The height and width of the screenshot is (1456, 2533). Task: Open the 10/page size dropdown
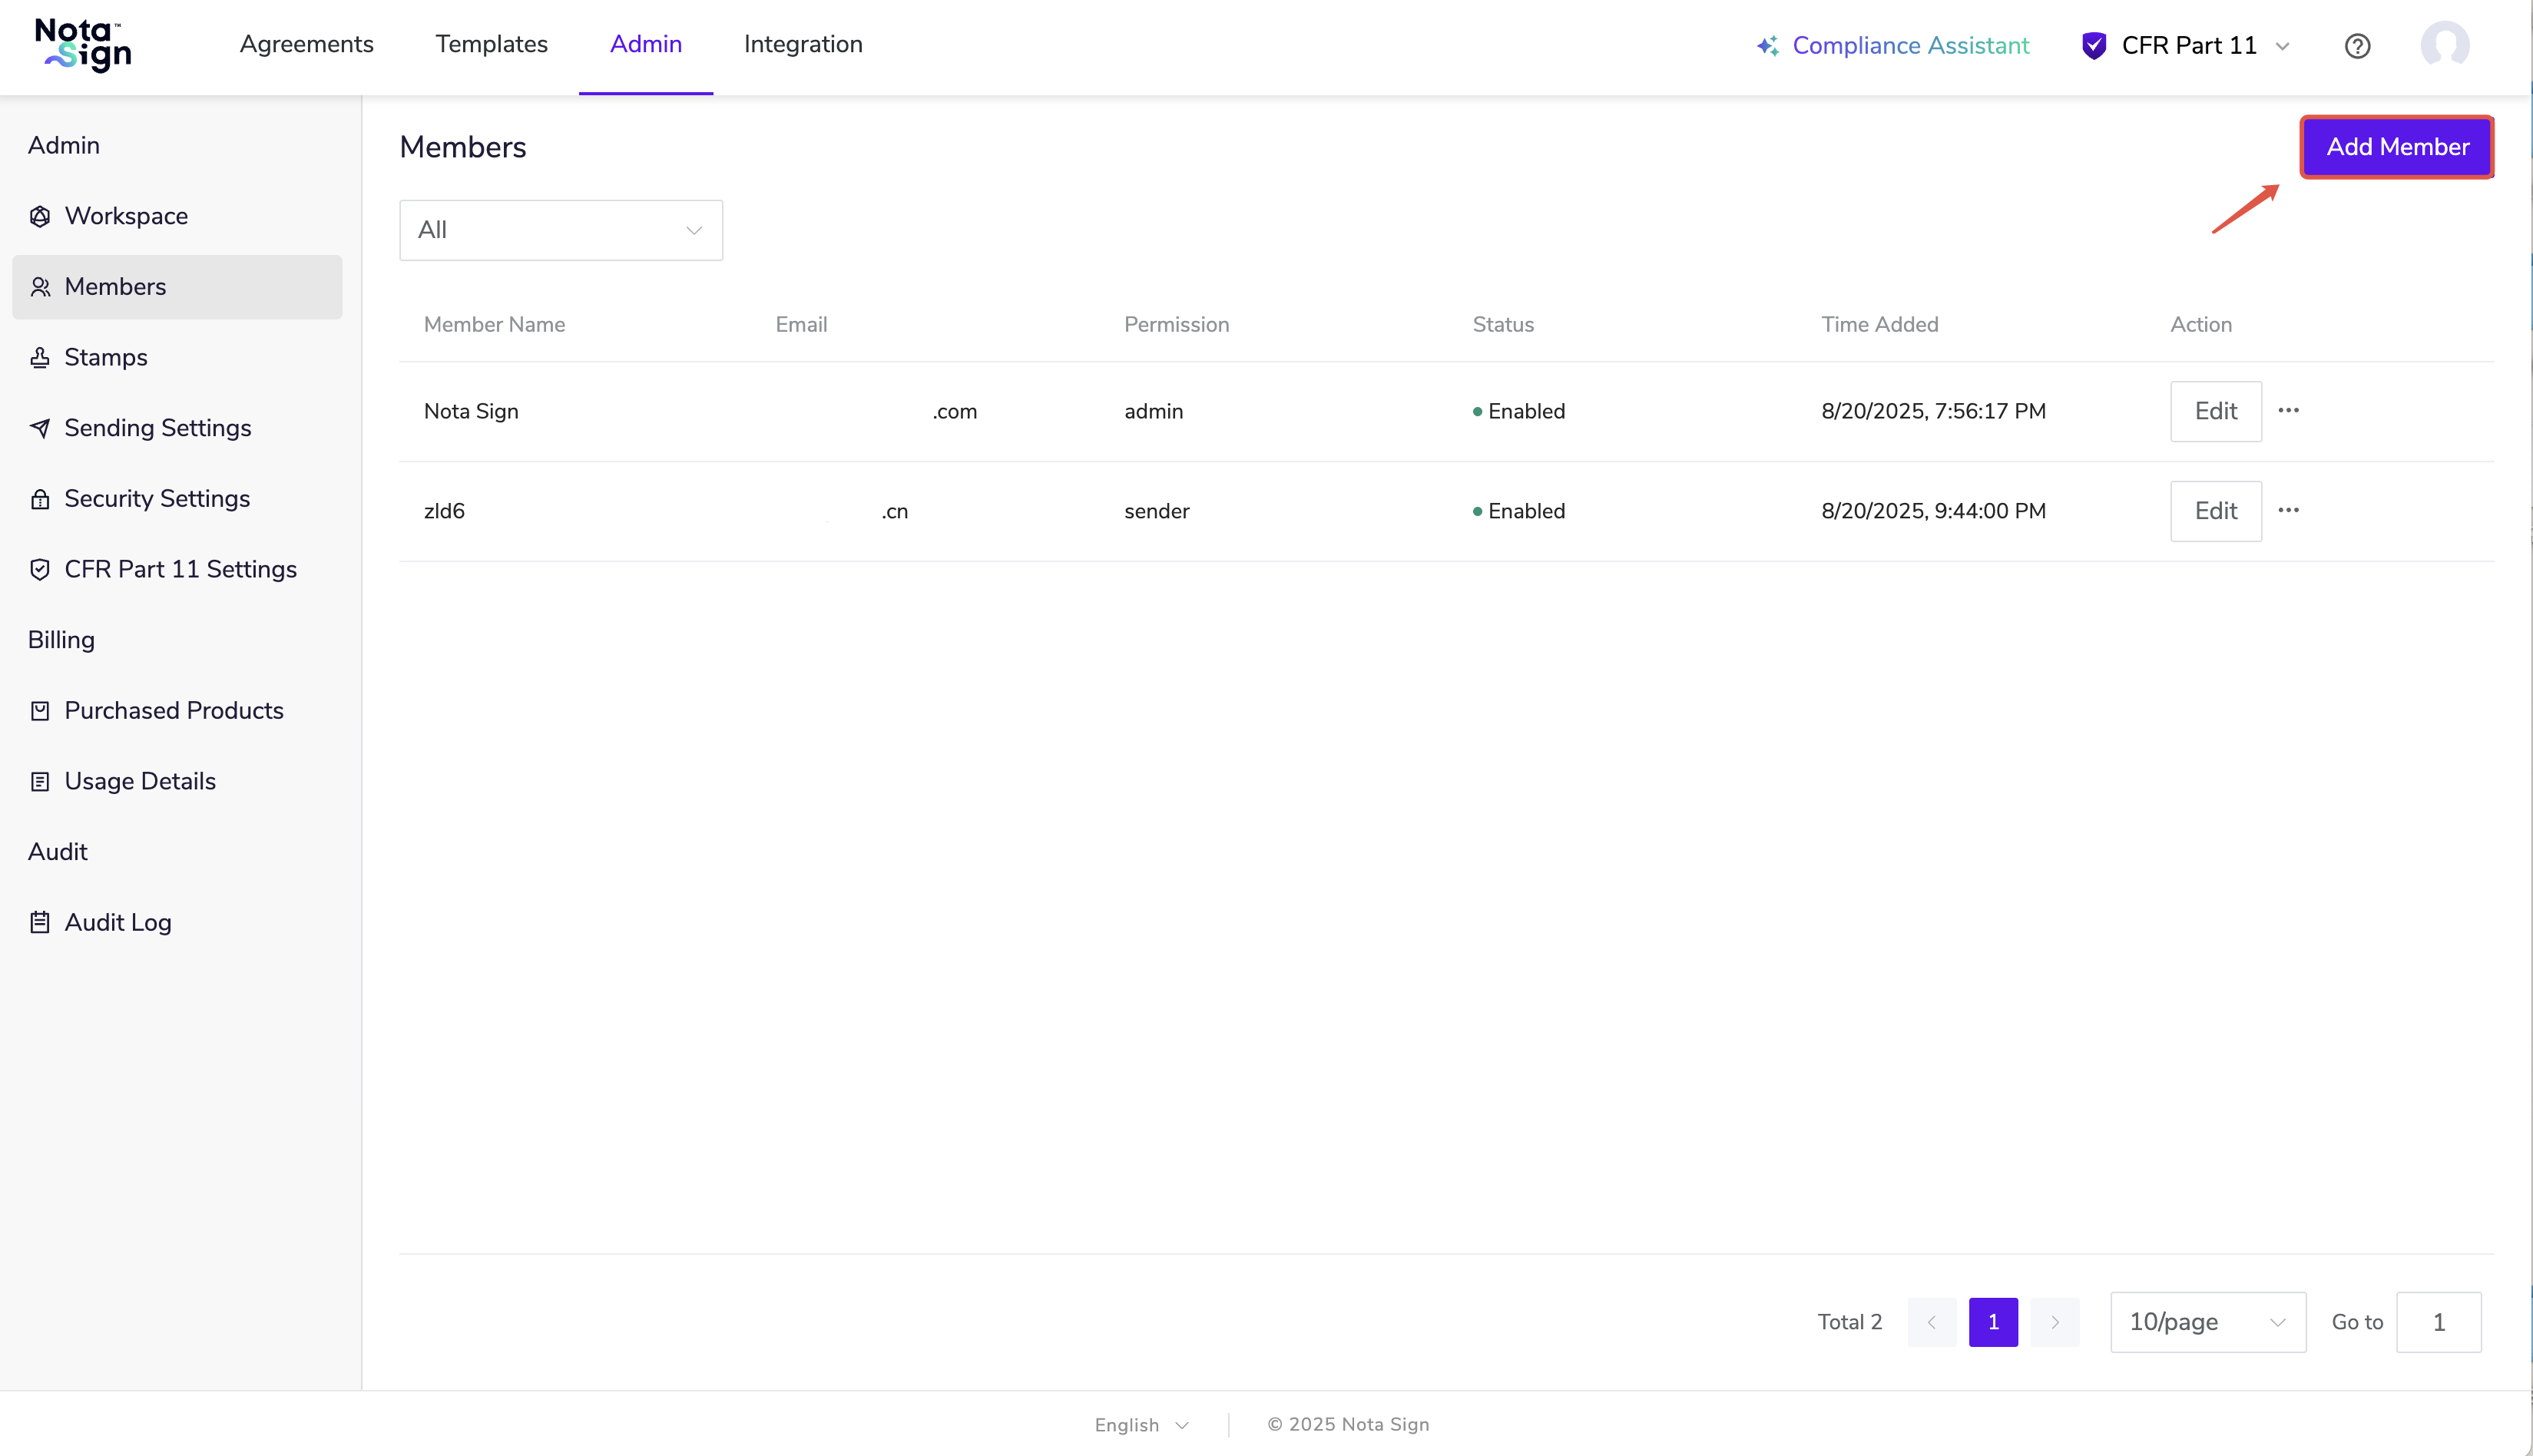(2207, 1322)
